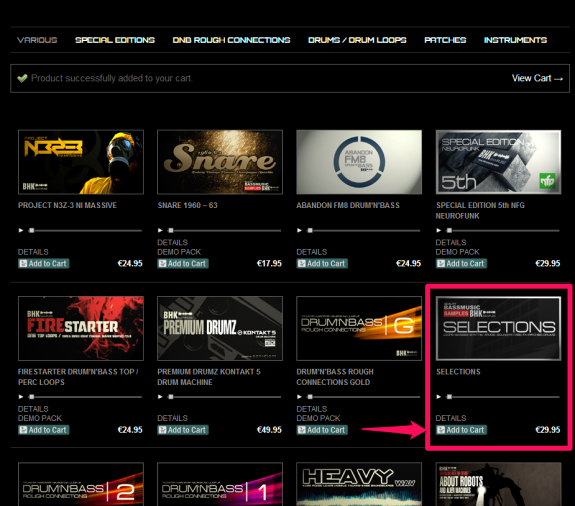Play the Rough Connections Gold preview
Screen dimensions: 575x506
click(300, 397)
